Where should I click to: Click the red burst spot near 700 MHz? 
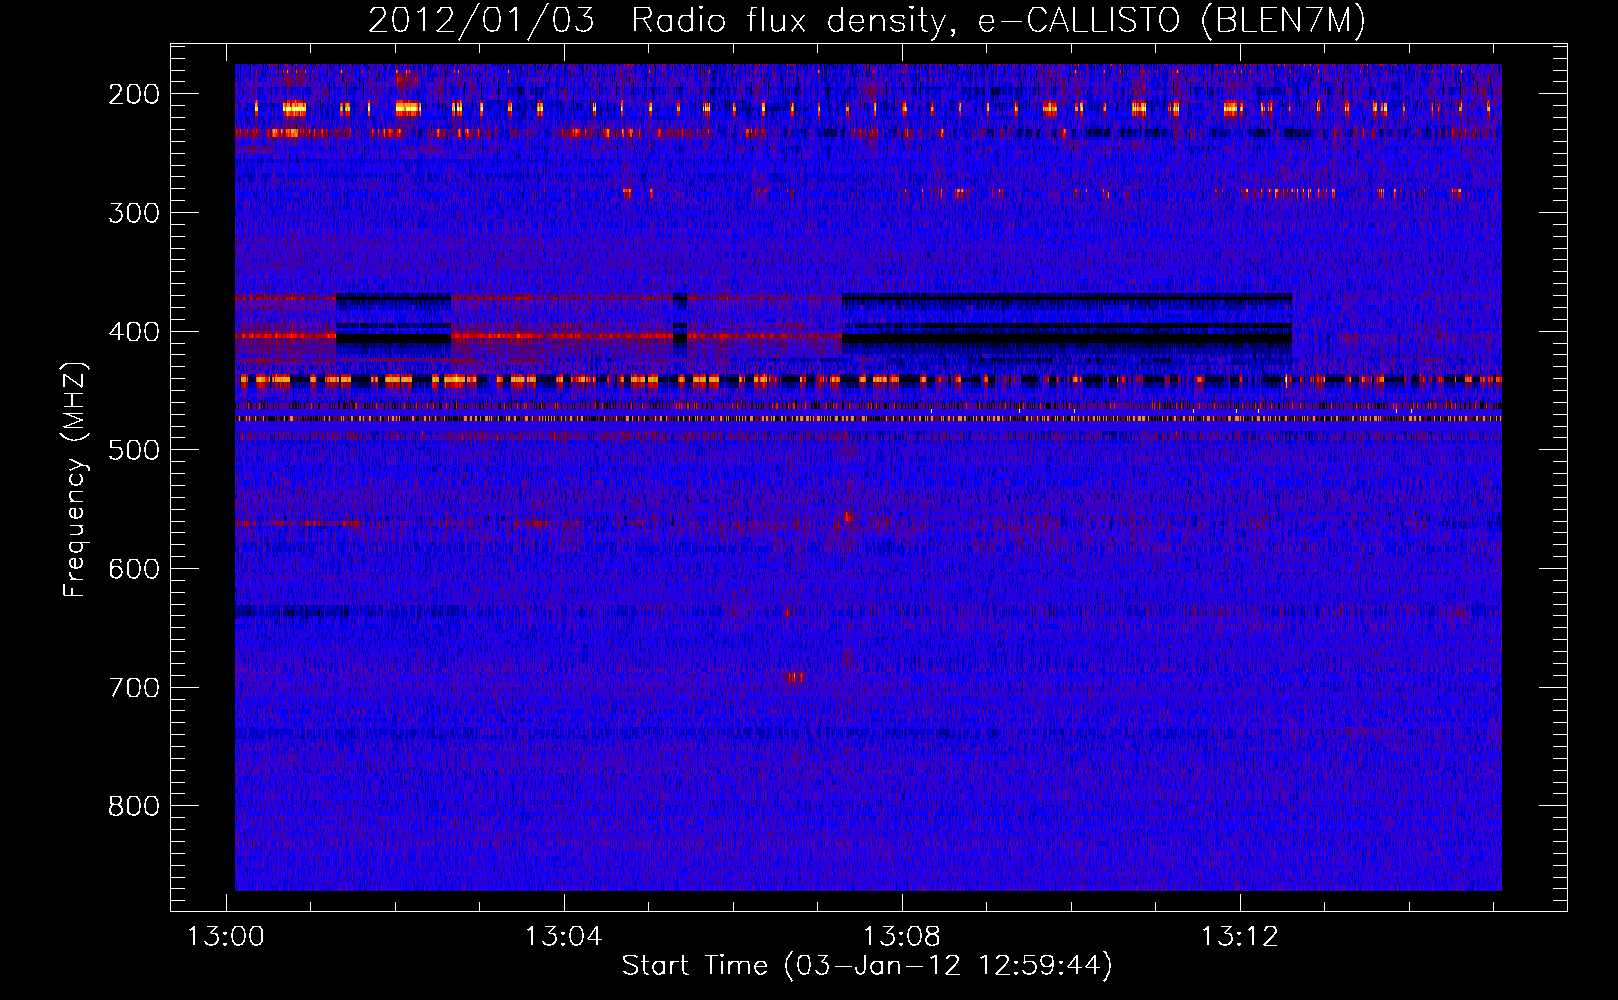[x=795, y=677]
